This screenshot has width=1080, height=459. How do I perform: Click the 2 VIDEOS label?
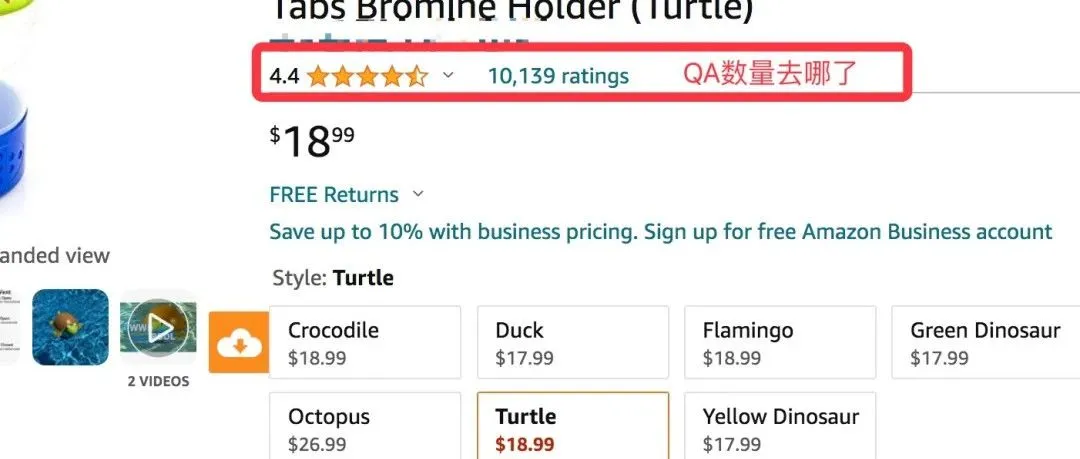click(158, 381)
